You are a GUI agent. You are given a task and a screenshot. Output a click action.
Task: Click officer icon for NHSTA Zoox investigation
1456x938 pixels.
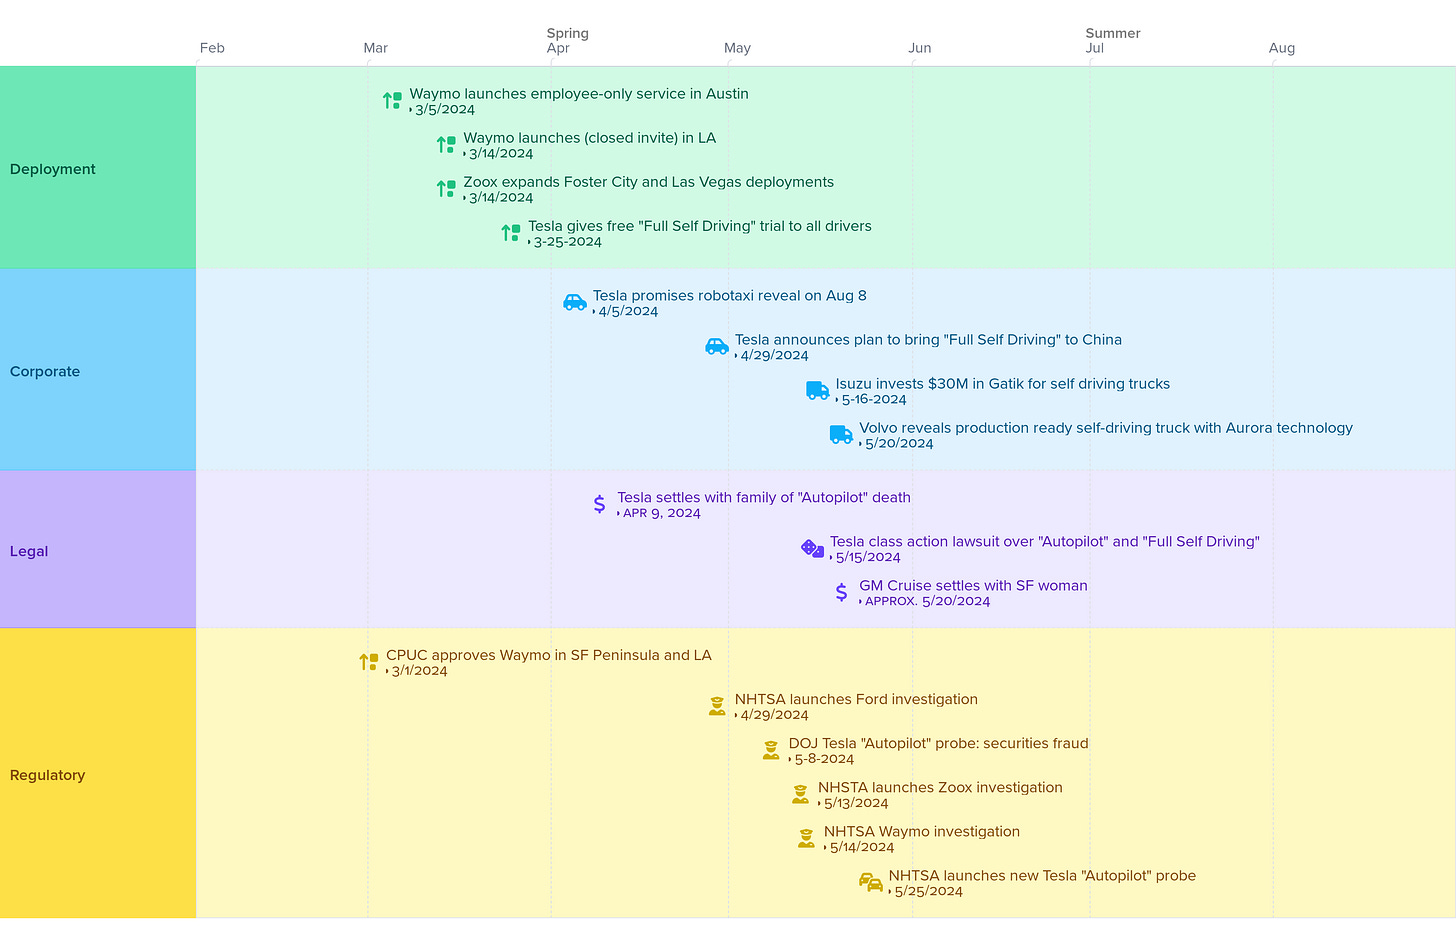tap(800, 794)
